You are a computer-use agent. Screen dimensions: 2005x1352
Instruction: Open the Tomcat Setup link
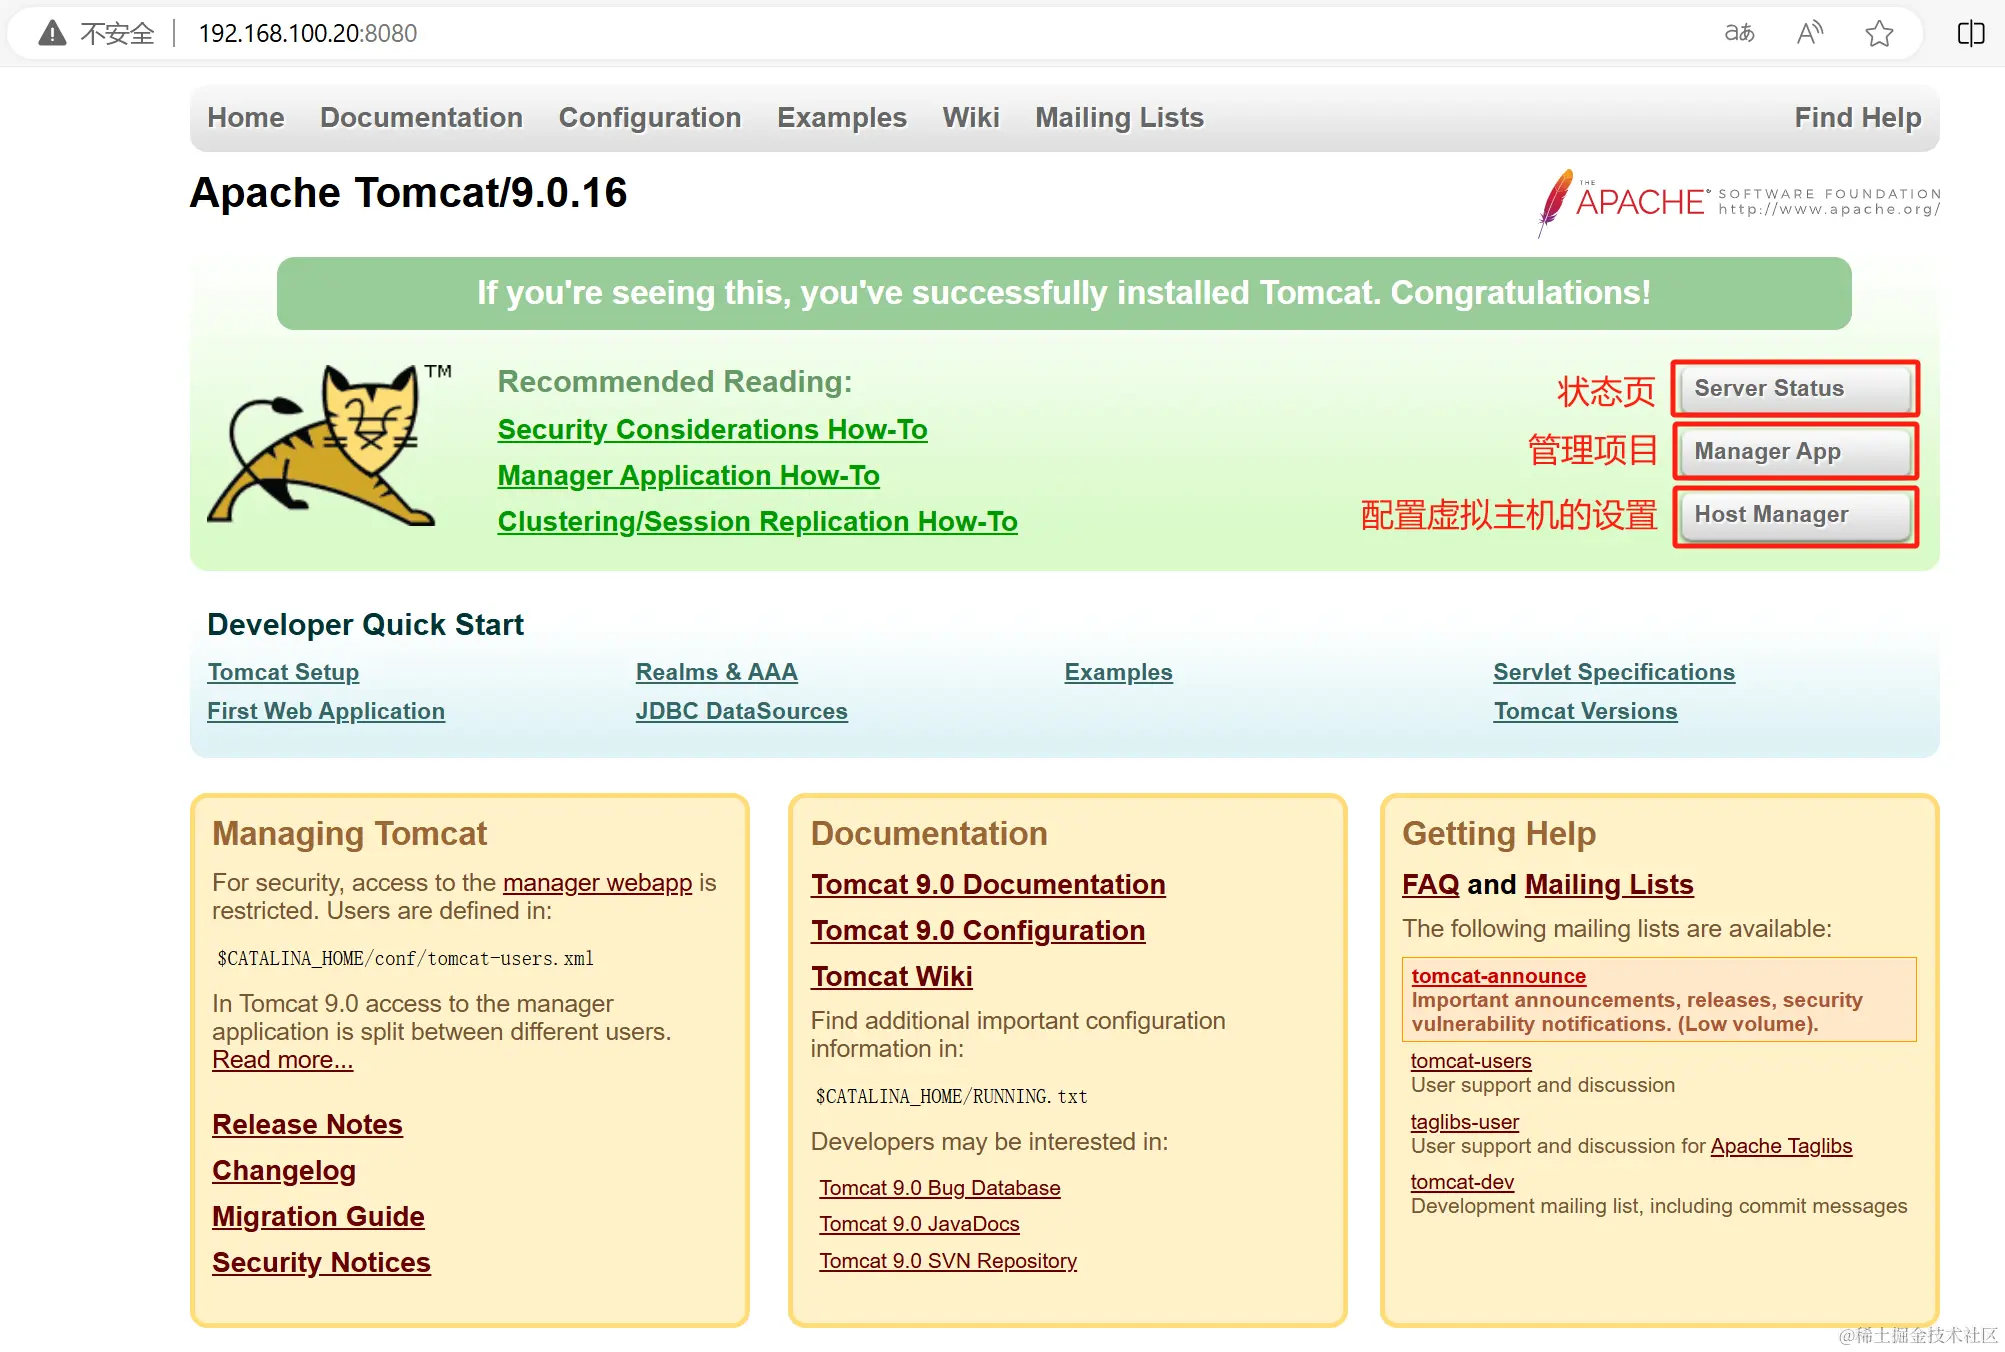pos(283,672)
